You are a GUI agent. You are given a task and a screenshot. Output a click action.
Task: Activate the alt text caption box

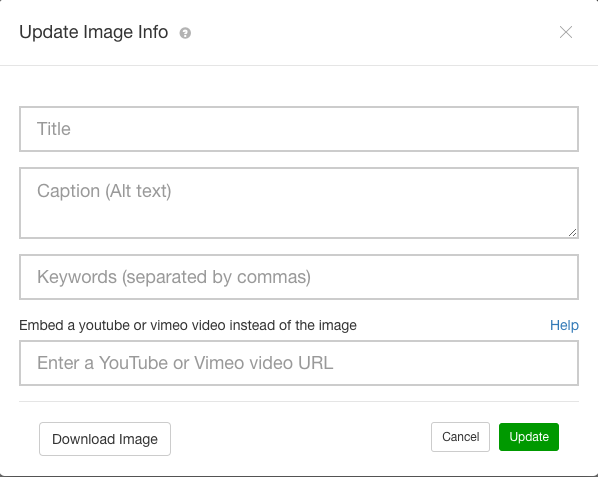(x=299, y=203)
